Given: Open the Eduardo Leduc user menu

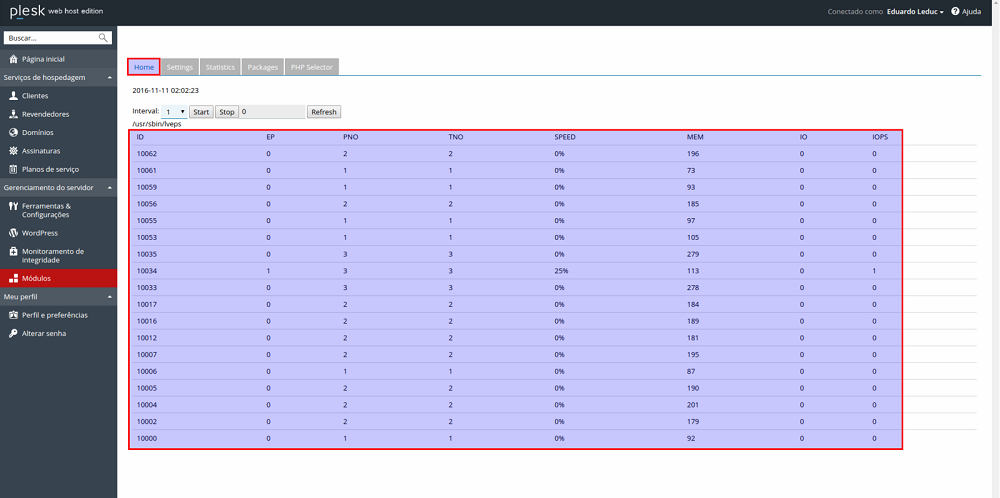Looking at the screenshot, I should [915, 12].
